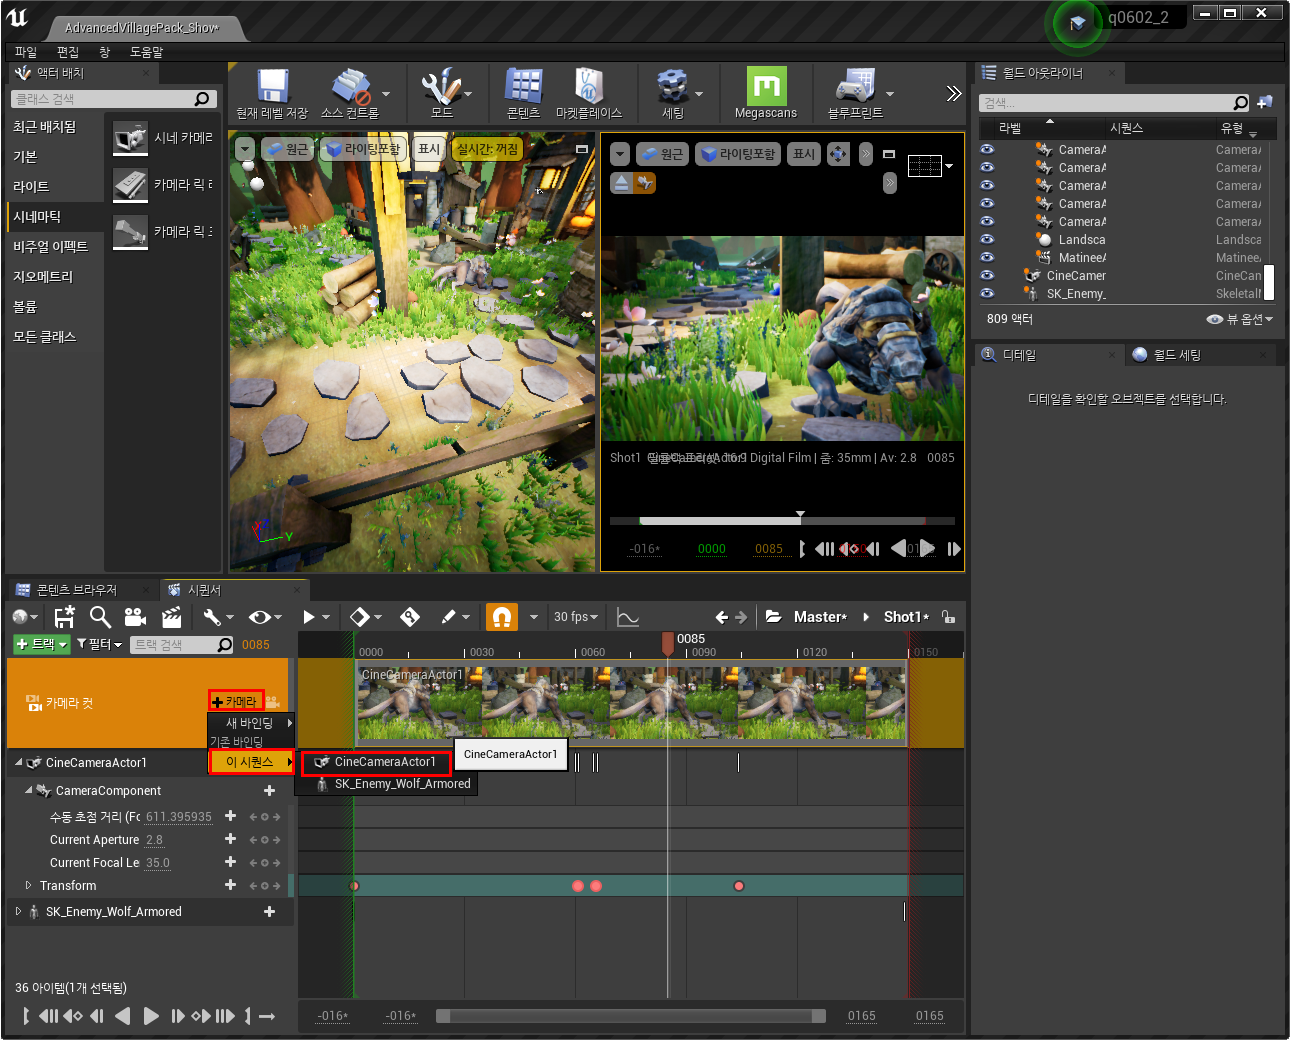Image resolution: width=1290 pixels, height=1040 pixels.
Task: Add key to the Current Aperture track
Action: click(230, 839)
